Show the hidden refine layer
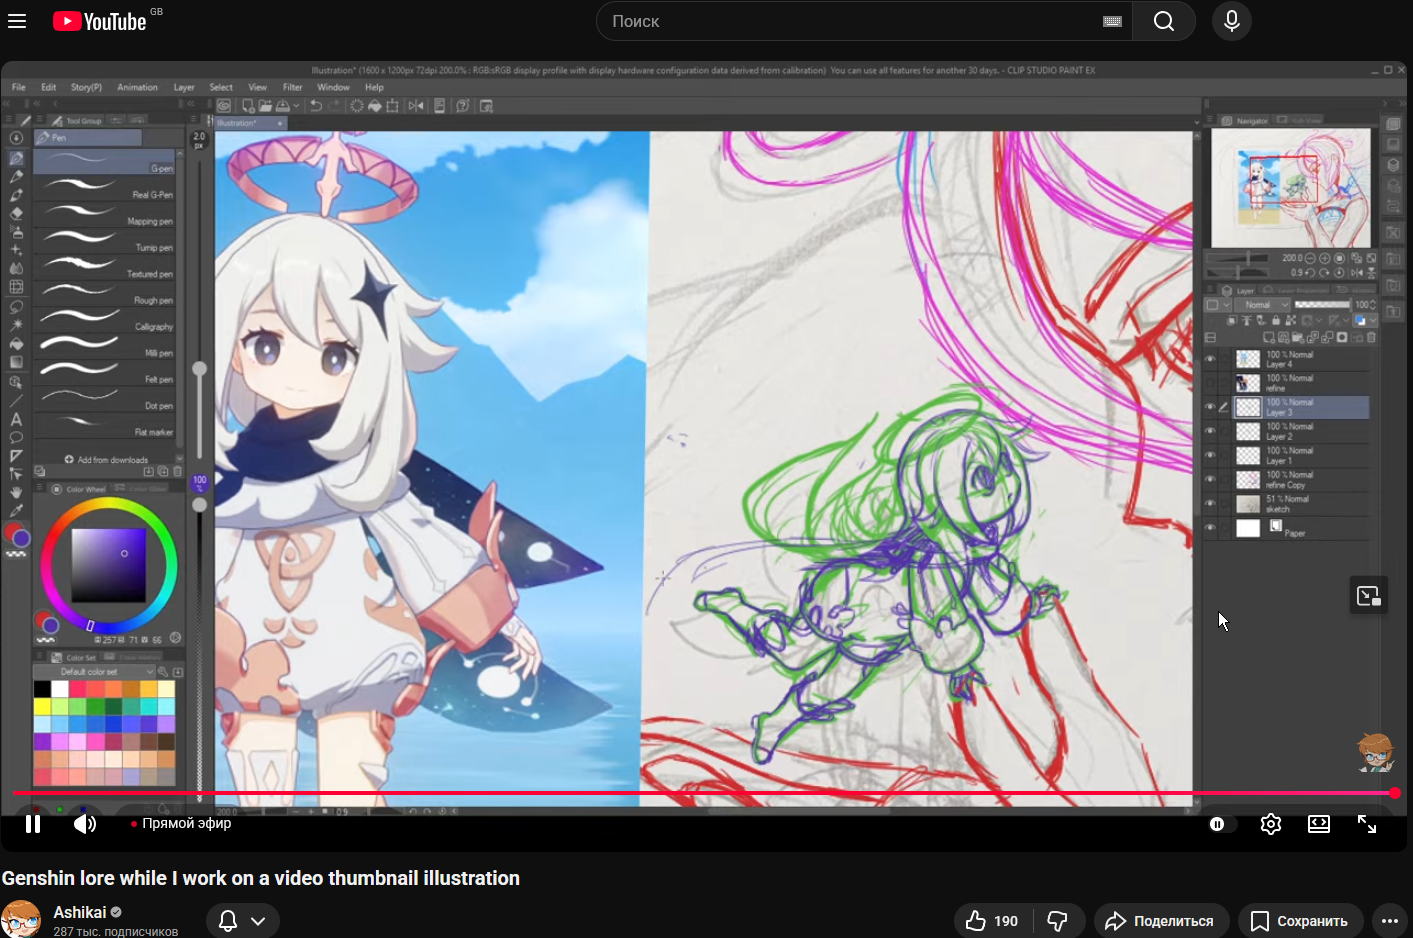The image size is (1413, 938). coord(1211,383)
